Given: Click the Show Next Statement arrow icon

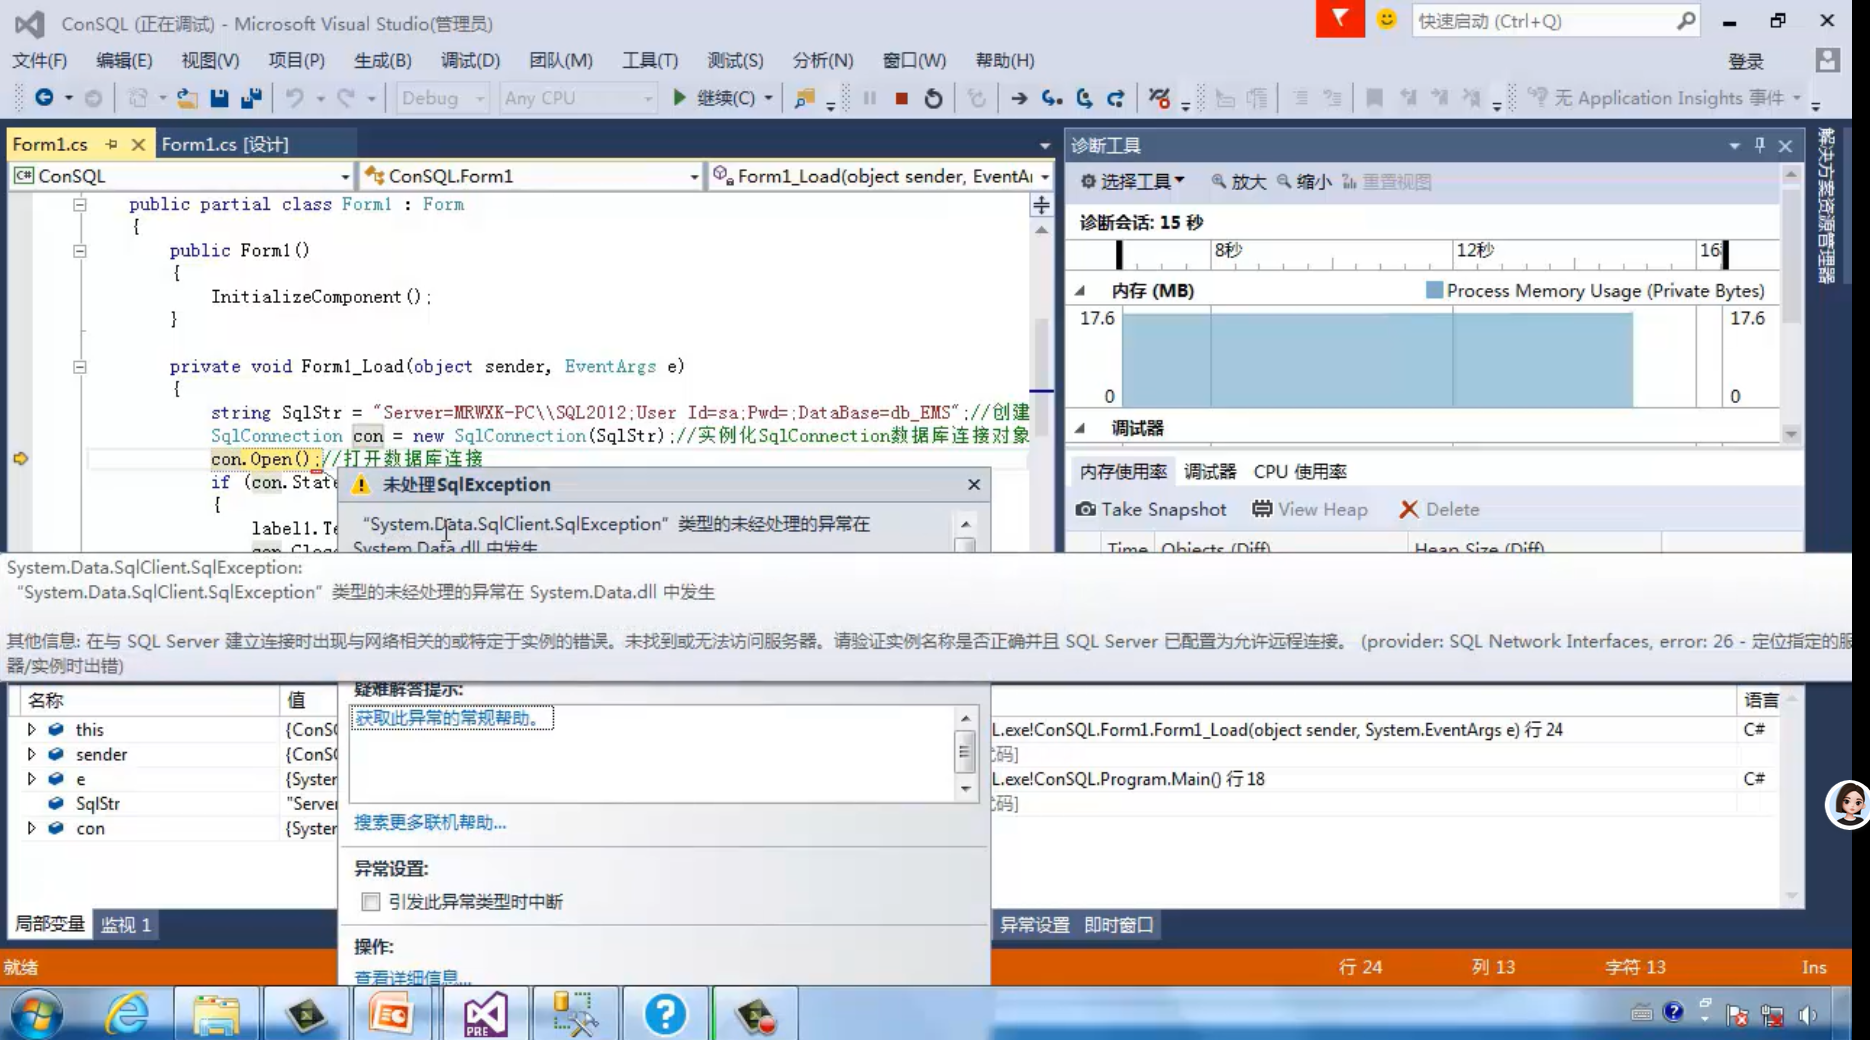Looking at the screenshot, I should click(x=1019, y=98).
